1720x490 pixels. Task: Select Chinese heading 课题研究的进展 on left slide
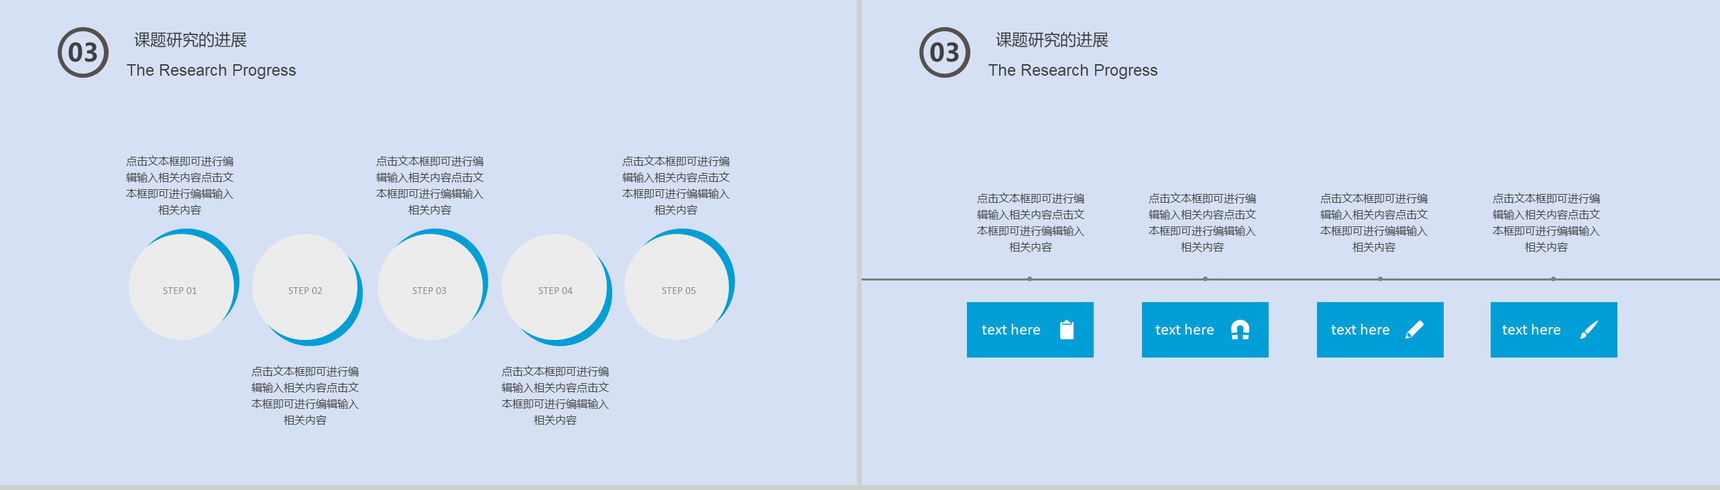tap(190, 40)
